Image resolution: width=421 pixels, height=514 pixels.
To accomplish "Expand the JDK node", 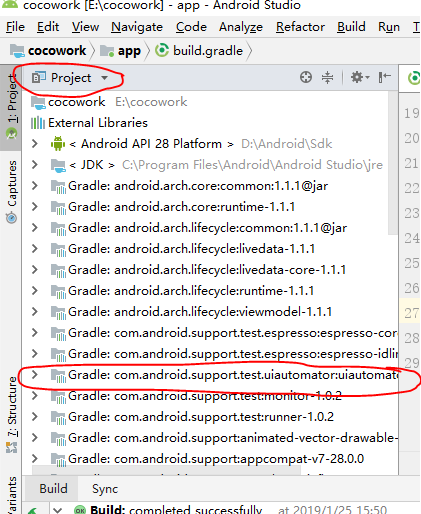I will [x=34, y=165].
